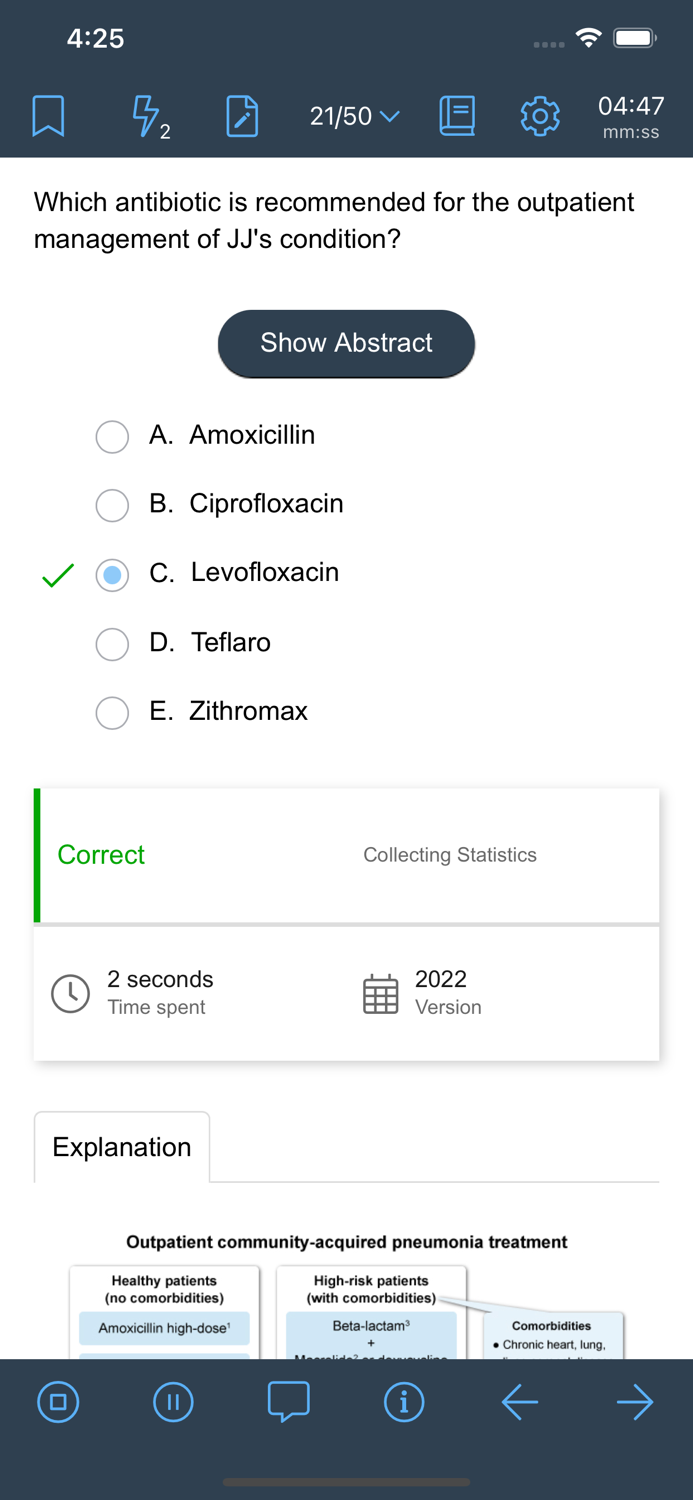Open the feedback chat icon
The image size is (693, 1500).
pyautogui.click(x=289, y=1402)
